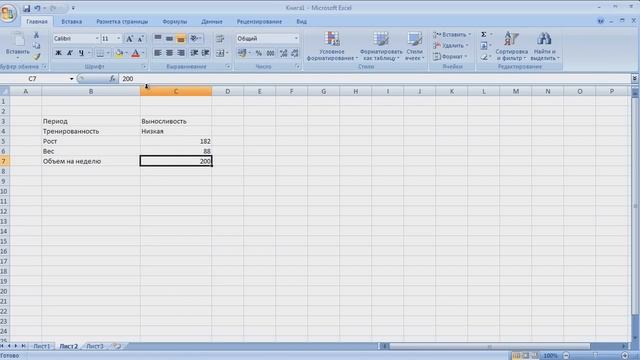Screen dimensions: 640x360
Task: Align cell content to the top
Action: [158, 39]
